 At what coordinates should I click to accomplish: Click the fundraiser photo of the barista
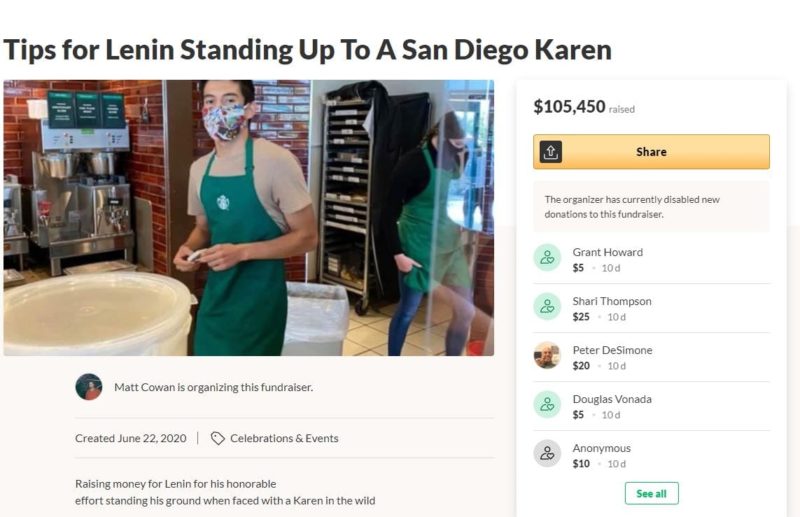point(248,218)
